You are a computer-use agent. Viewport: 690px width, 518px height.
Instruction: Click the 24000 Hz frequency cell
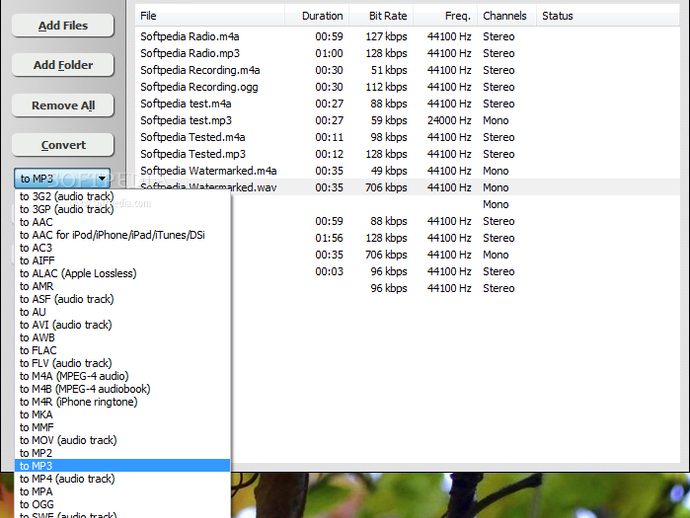click(x=449, y=120)
